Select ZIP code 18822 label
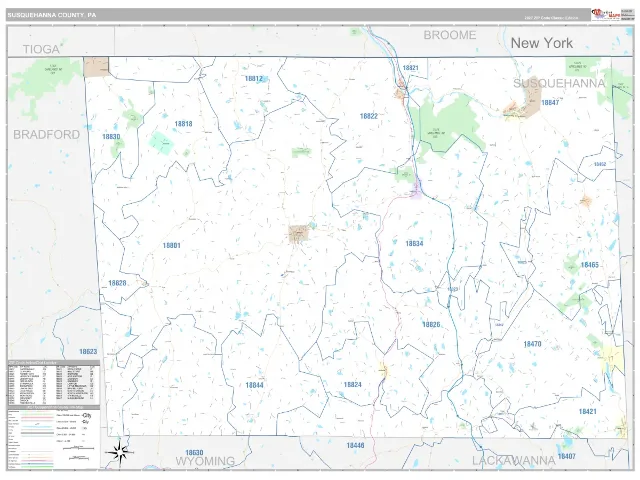This screenshot has width=640, height=480. pyautogui.click(x=369, y=116)
